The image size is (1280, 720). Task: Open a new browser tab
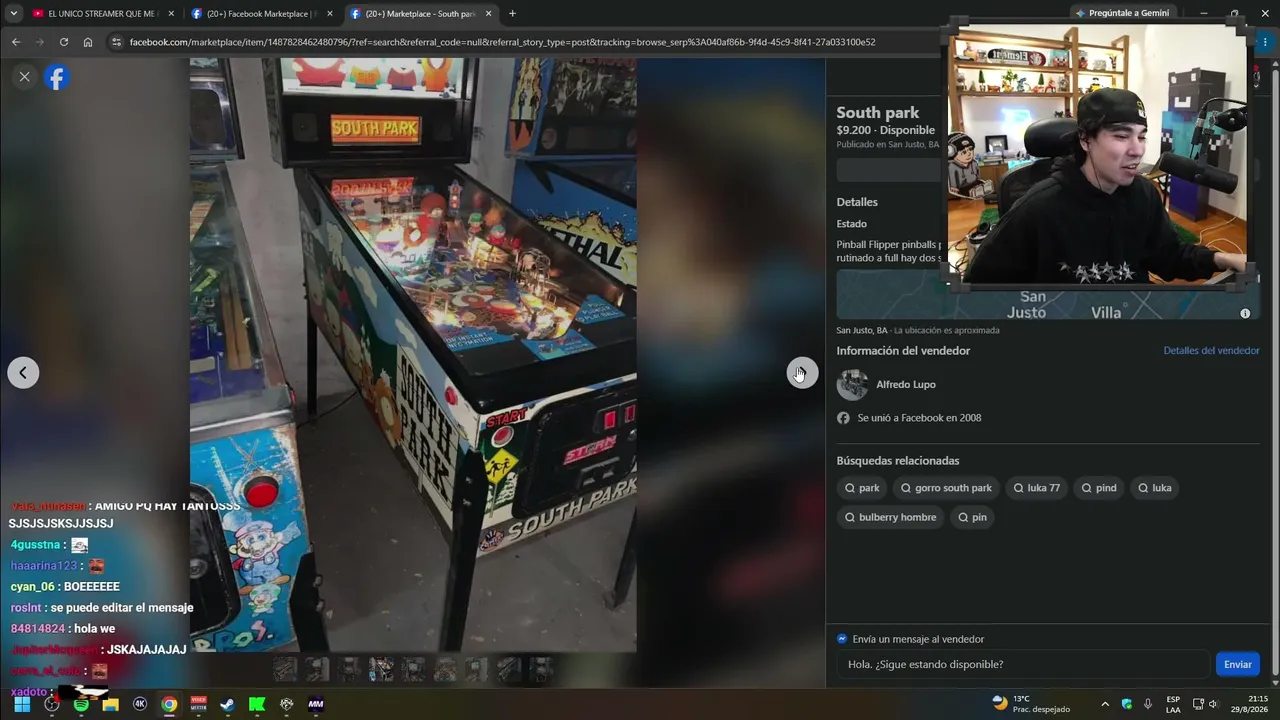point(512,14)
